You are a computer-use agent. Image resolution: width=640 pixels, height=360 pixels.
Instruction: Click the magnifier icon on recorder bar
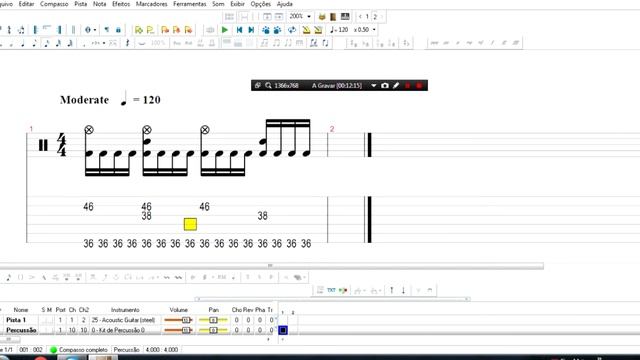pos(268,85)
